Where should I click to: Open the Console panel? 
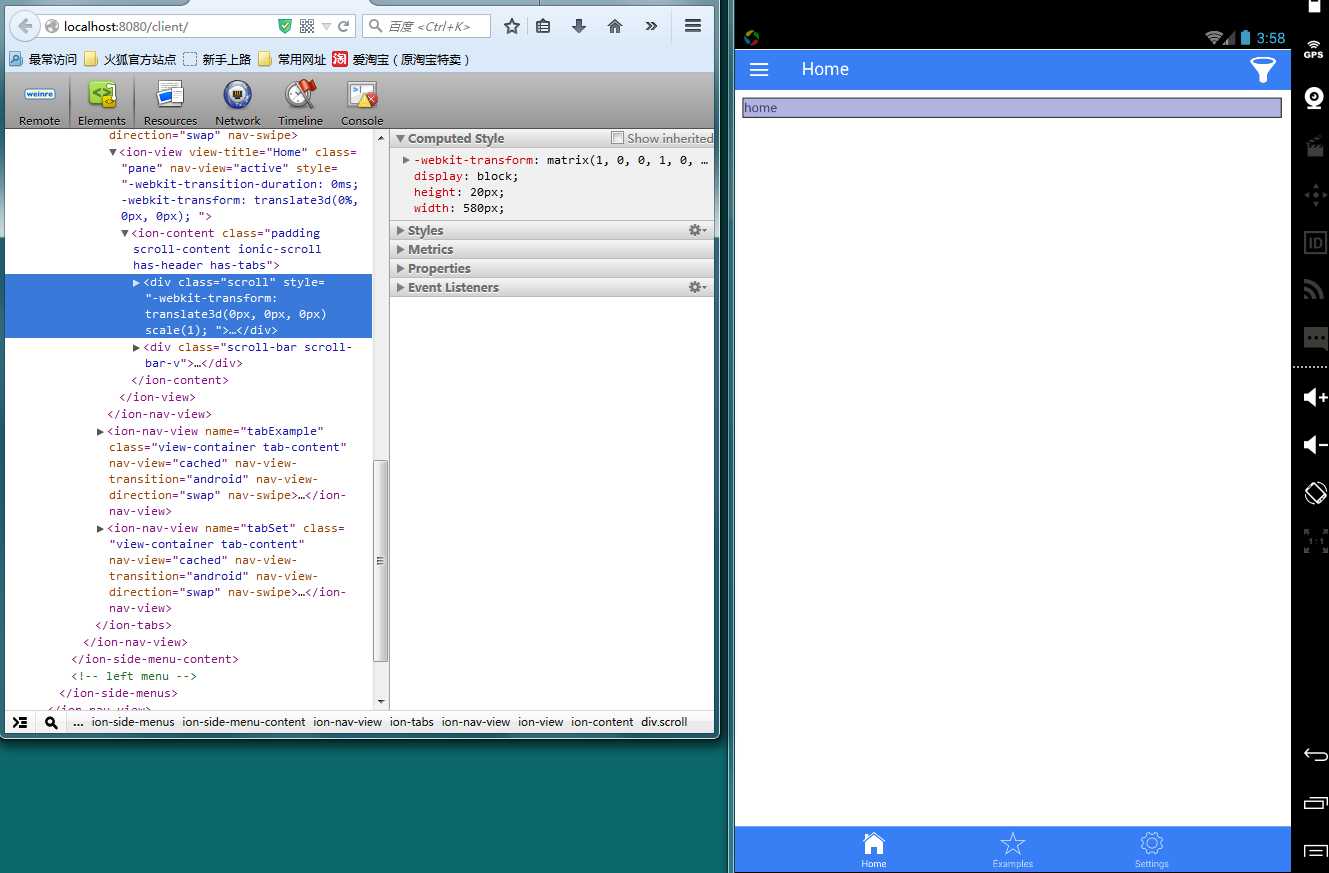[x=362, y=103]
